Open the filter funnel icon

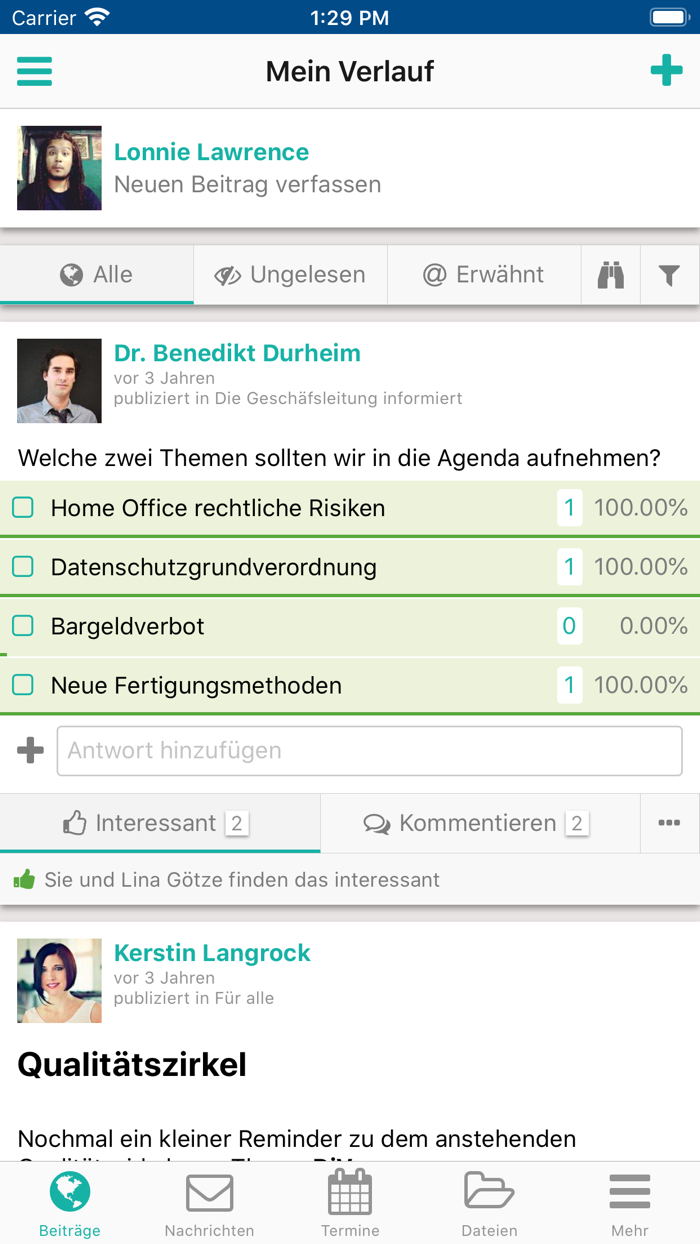[x=670, y=274]
